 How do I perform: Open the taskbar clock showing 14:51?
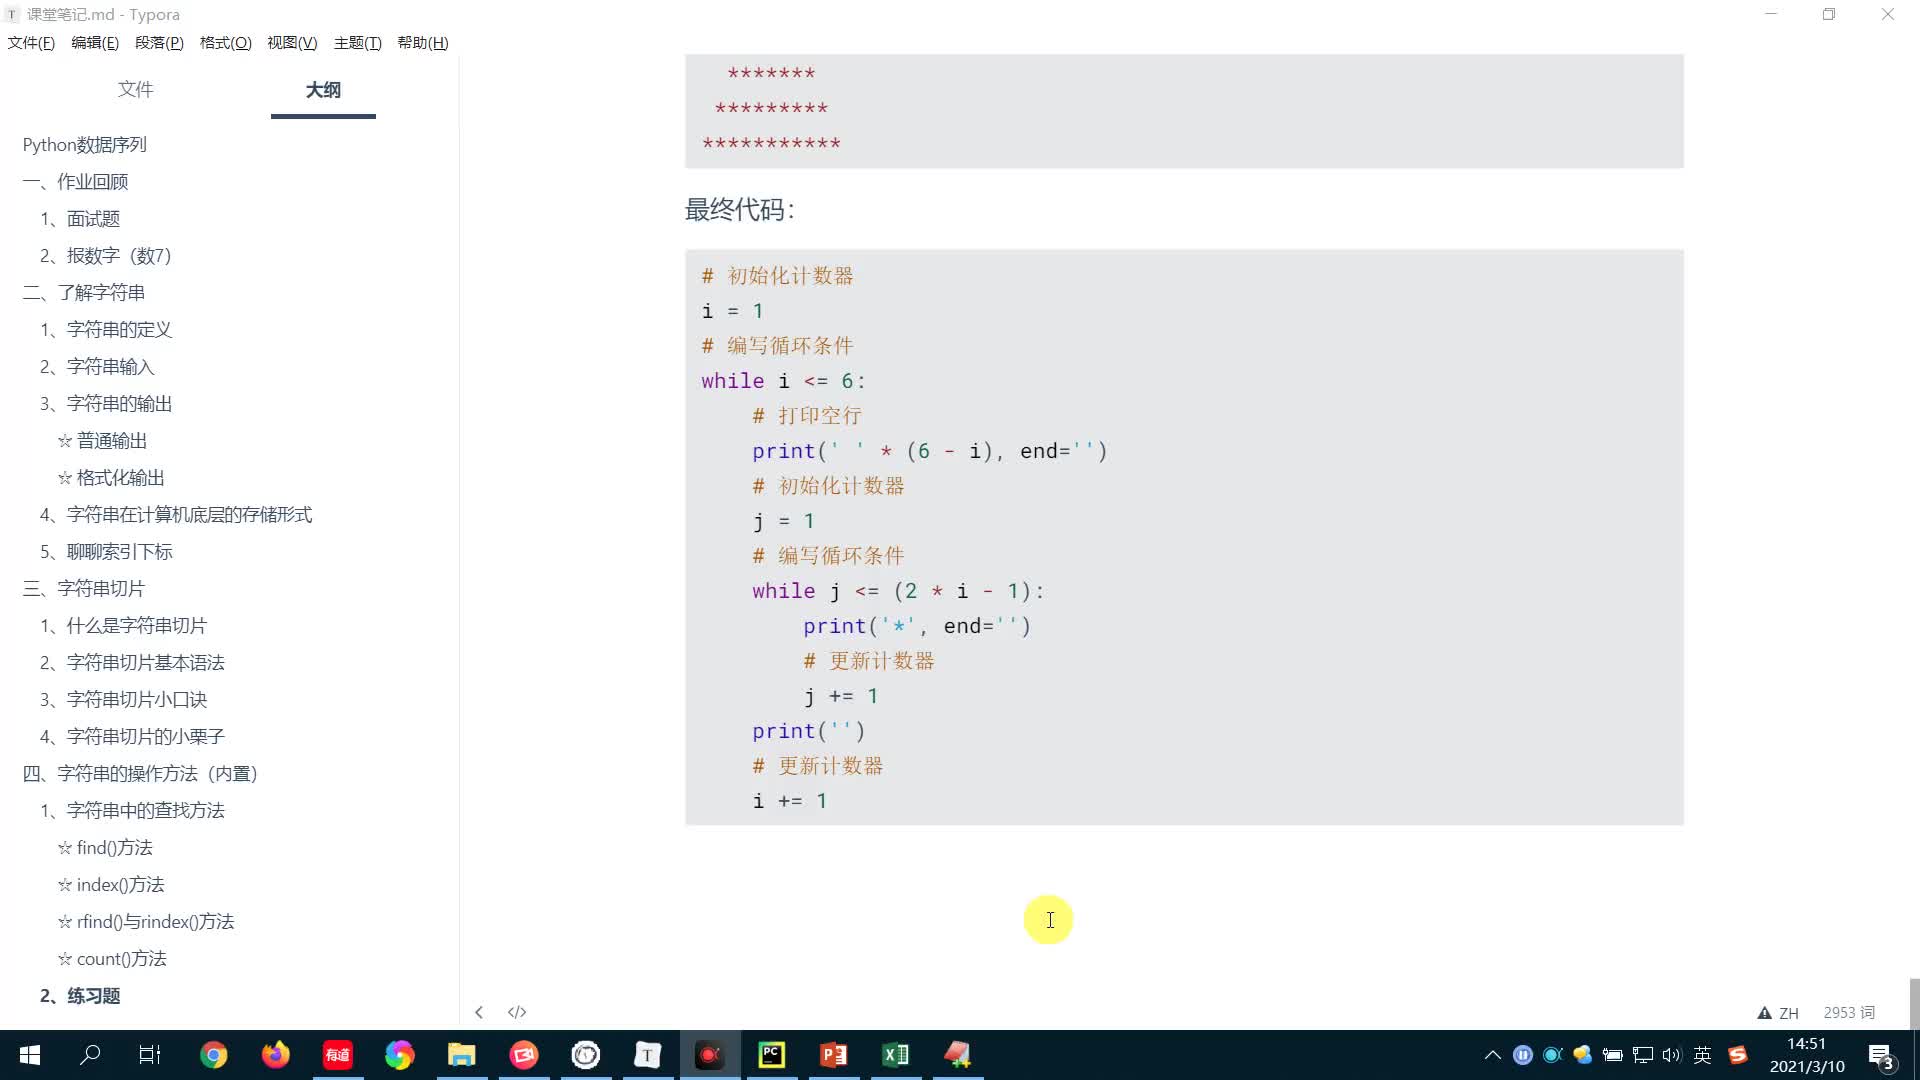(x=1806, y=1055)
